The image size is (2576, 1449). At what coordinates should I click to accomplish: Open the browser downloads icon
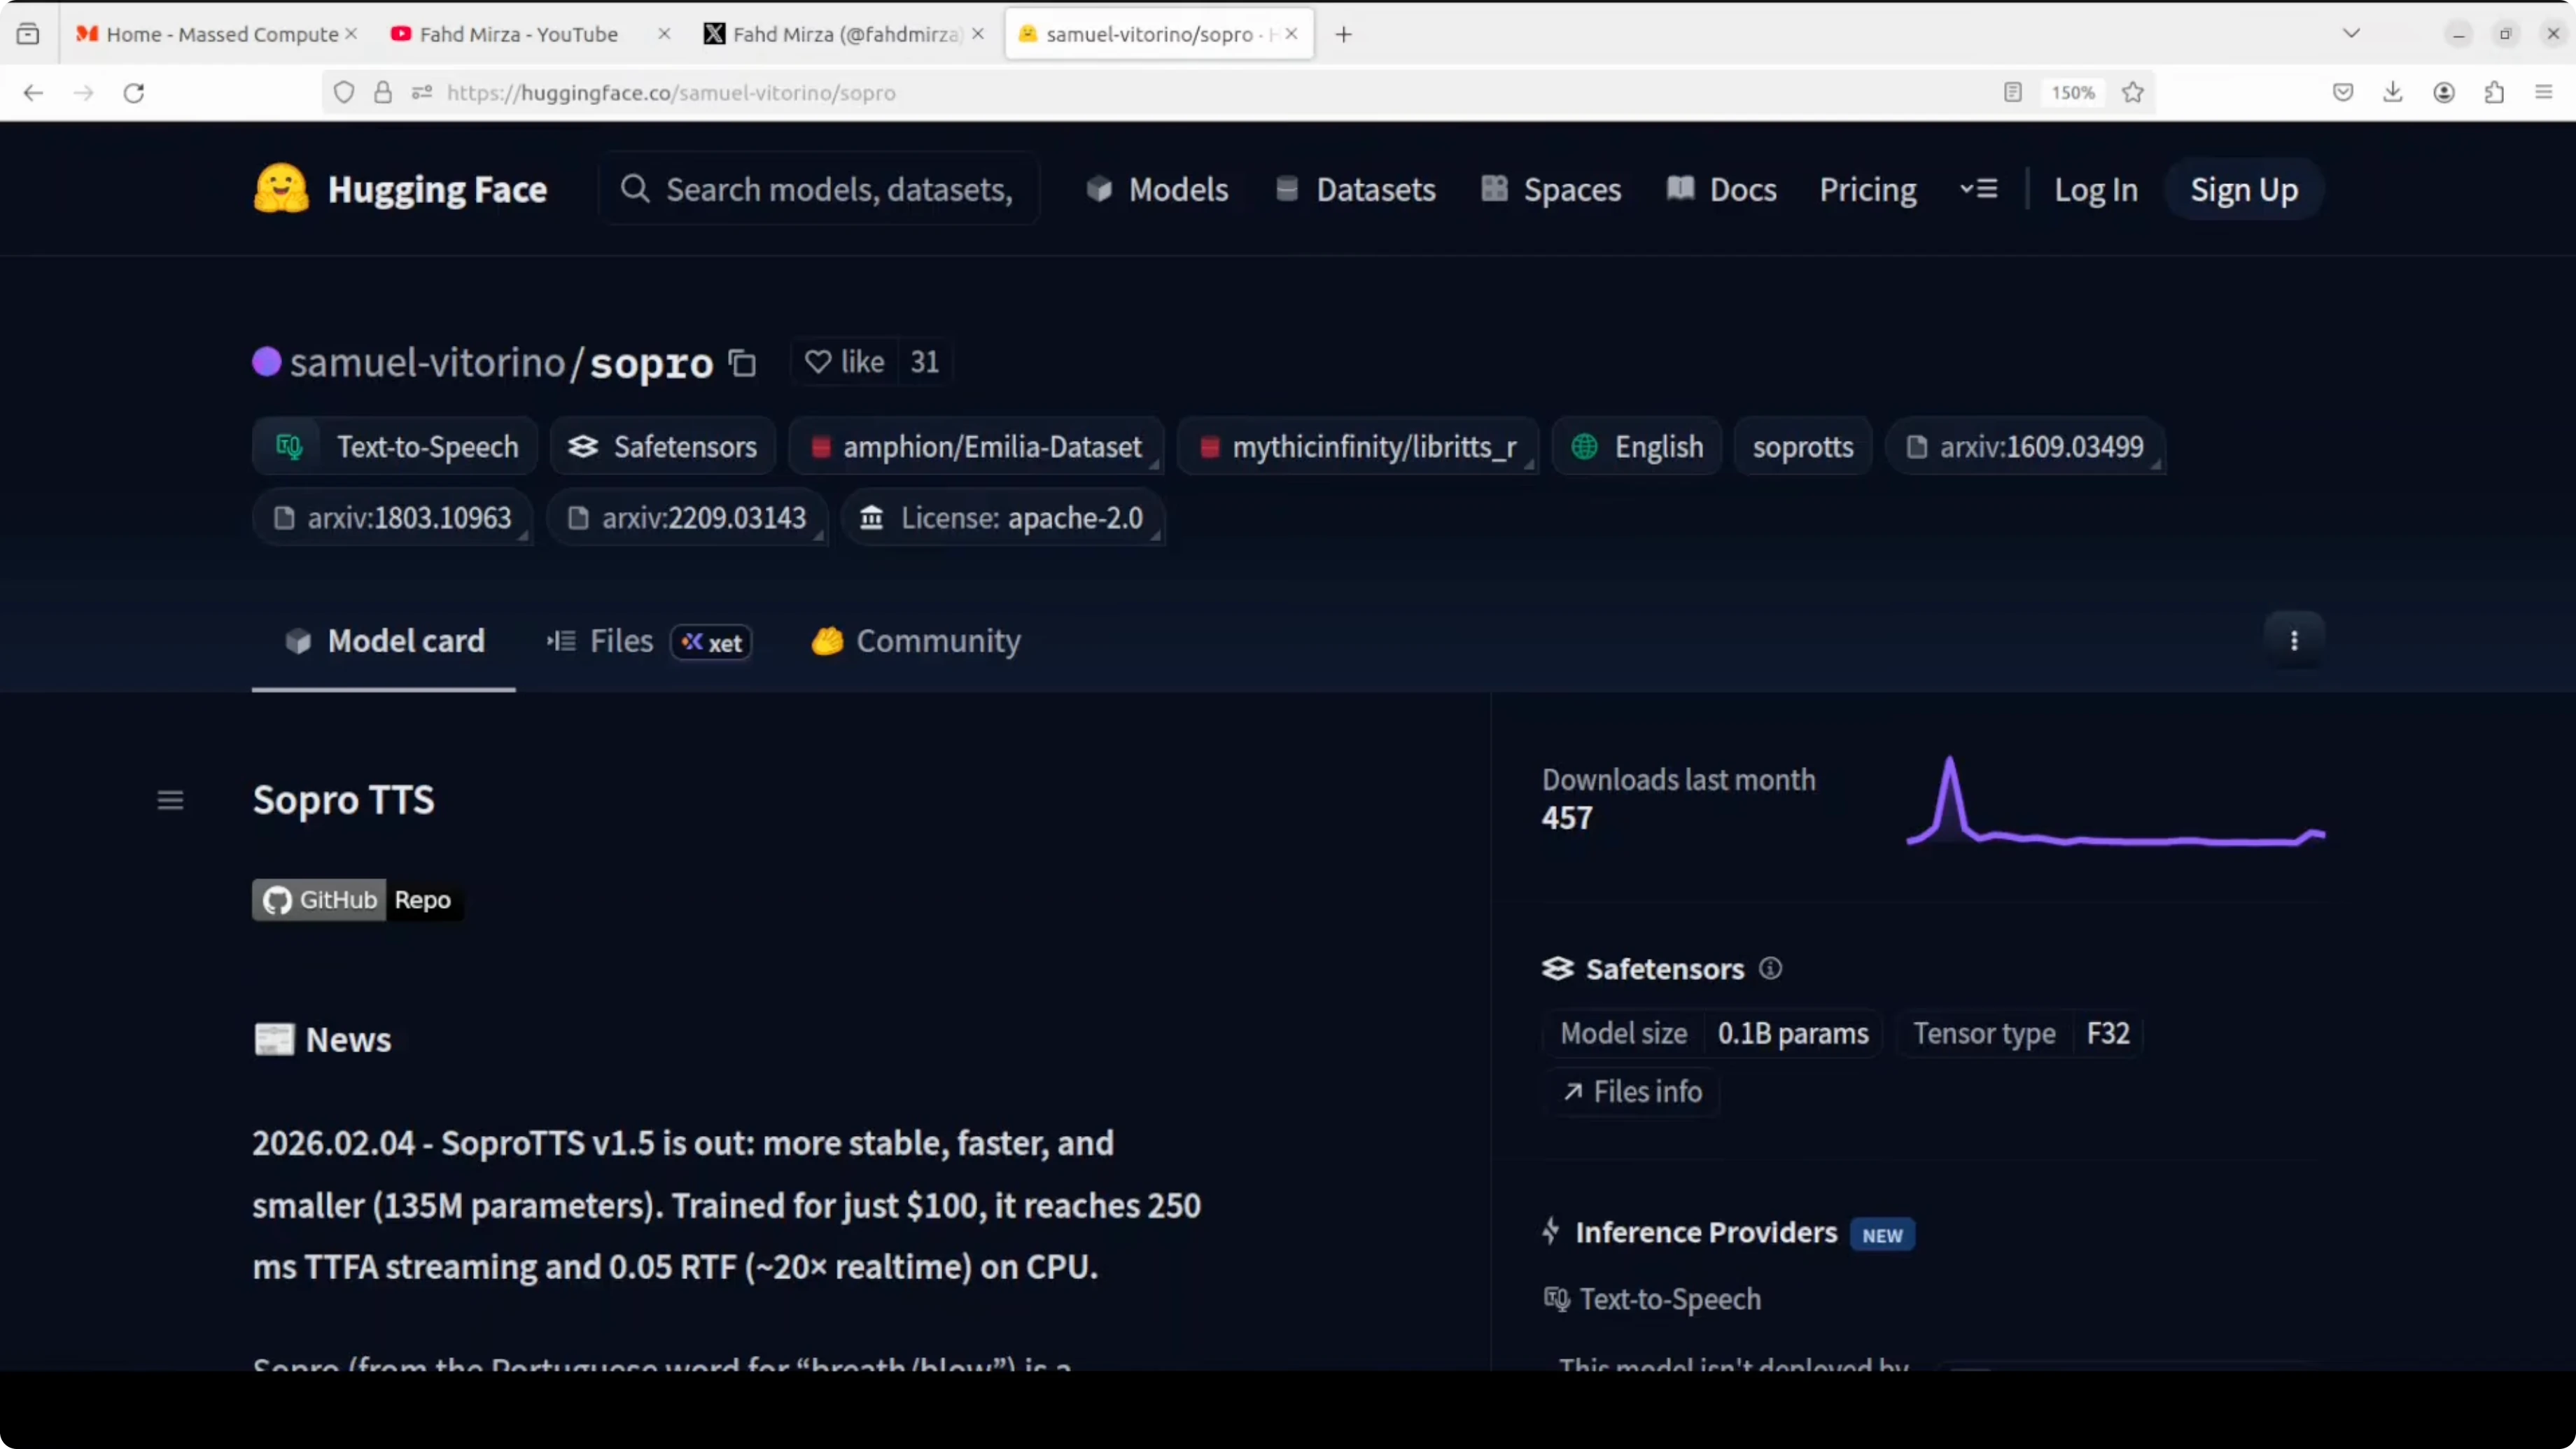[x=2392, y=93]
